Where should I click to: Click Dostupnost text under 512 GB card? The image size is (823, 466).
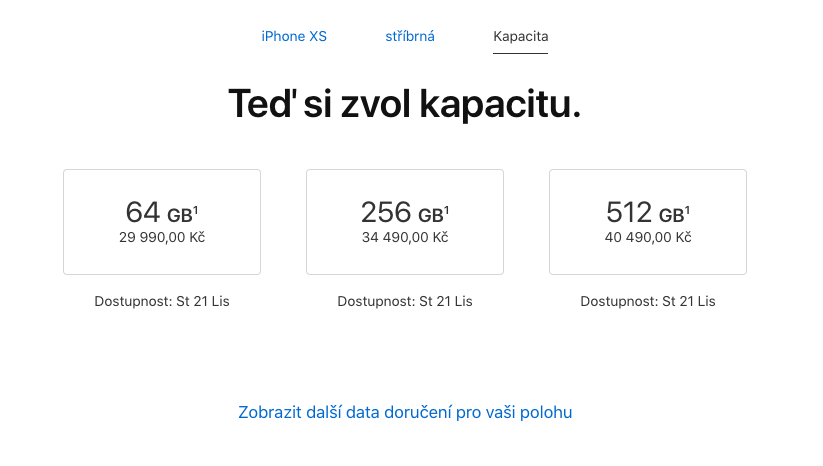point(648,301)
